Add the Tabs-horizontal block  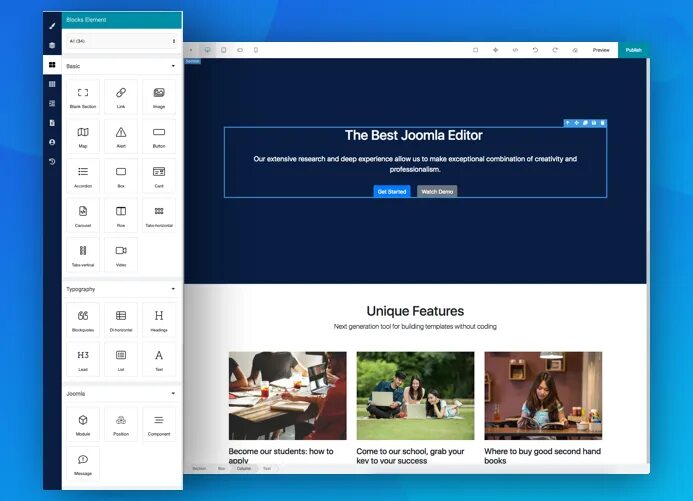click(x=159, y=215)
